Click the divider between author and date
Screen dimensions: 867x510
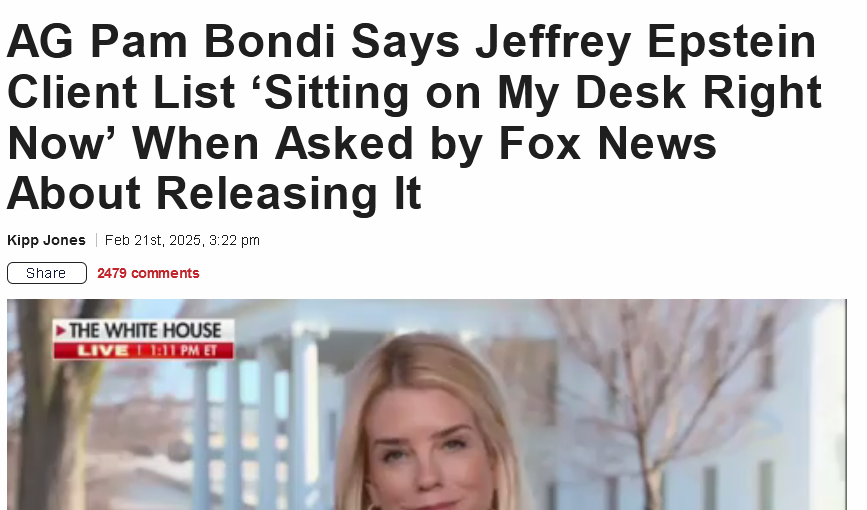pos(96,240)
